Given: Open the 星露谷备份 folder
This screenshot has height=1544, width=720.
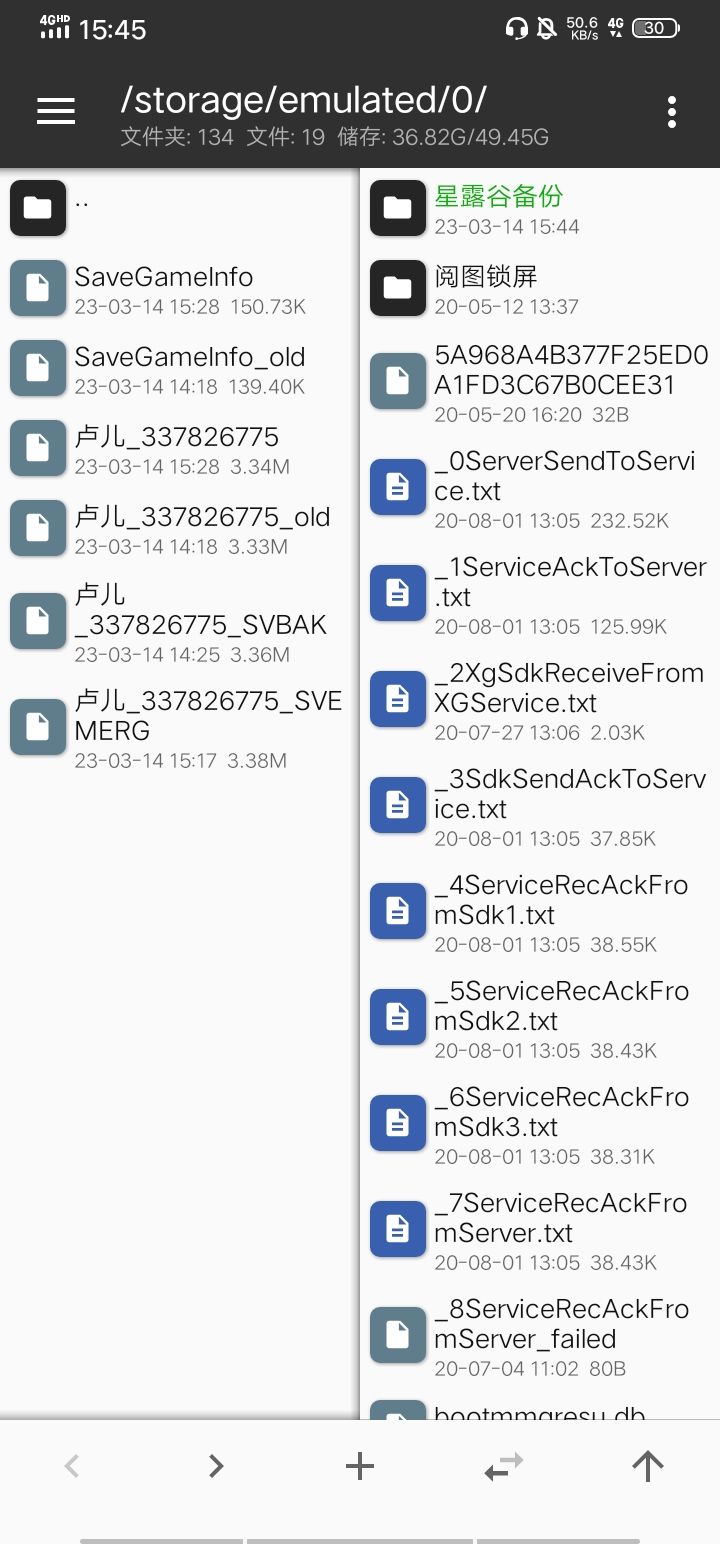Looking at the screenshot, I should pyautogui.click(x=498, y=197).
